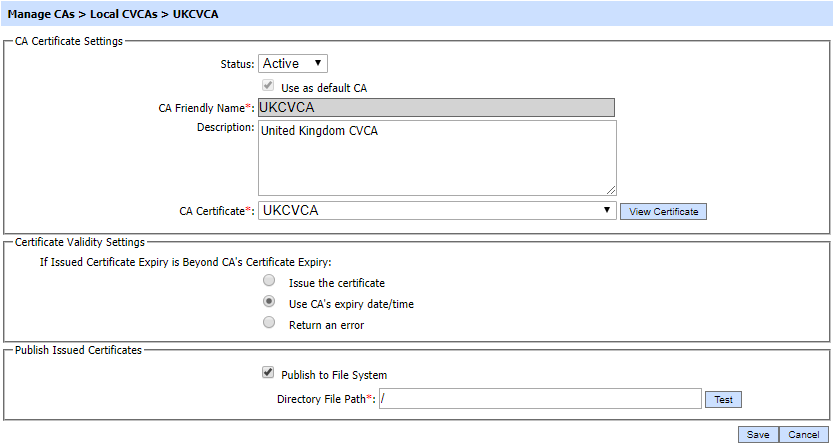Cancel the CA configuration changes
The height and width of the screenshot is (448, 834).
tap(803, 434)
